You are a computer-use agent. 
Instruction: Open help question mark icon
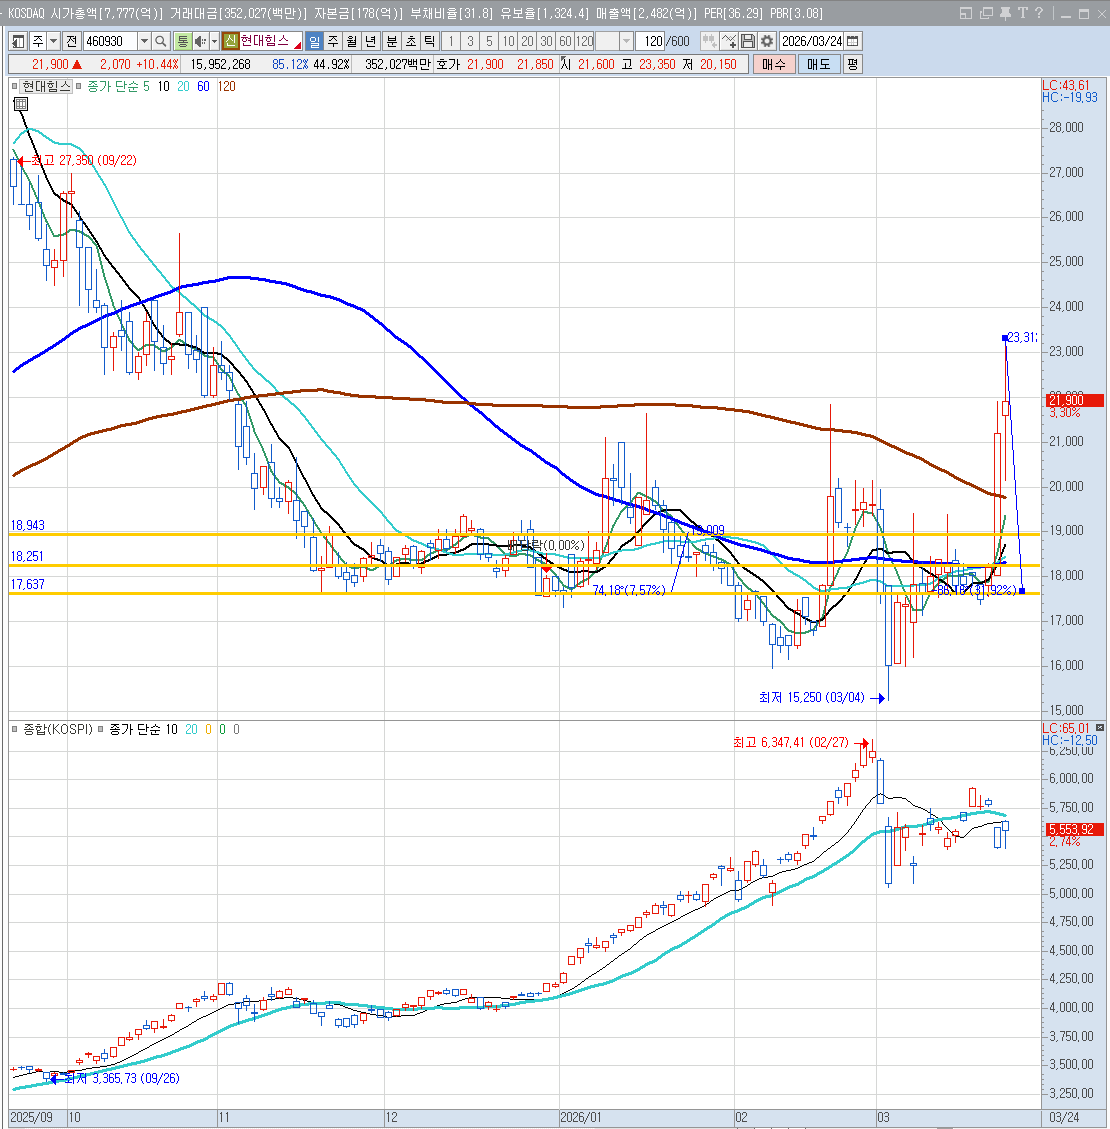point(1039,13)
